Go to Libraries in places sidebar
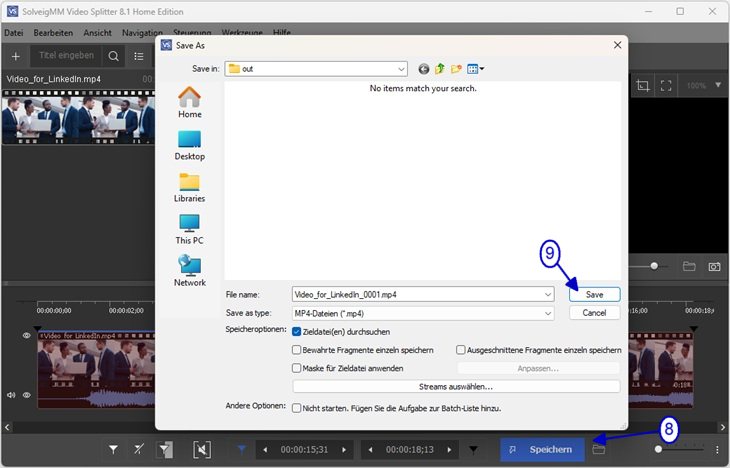 coord(189,187)
